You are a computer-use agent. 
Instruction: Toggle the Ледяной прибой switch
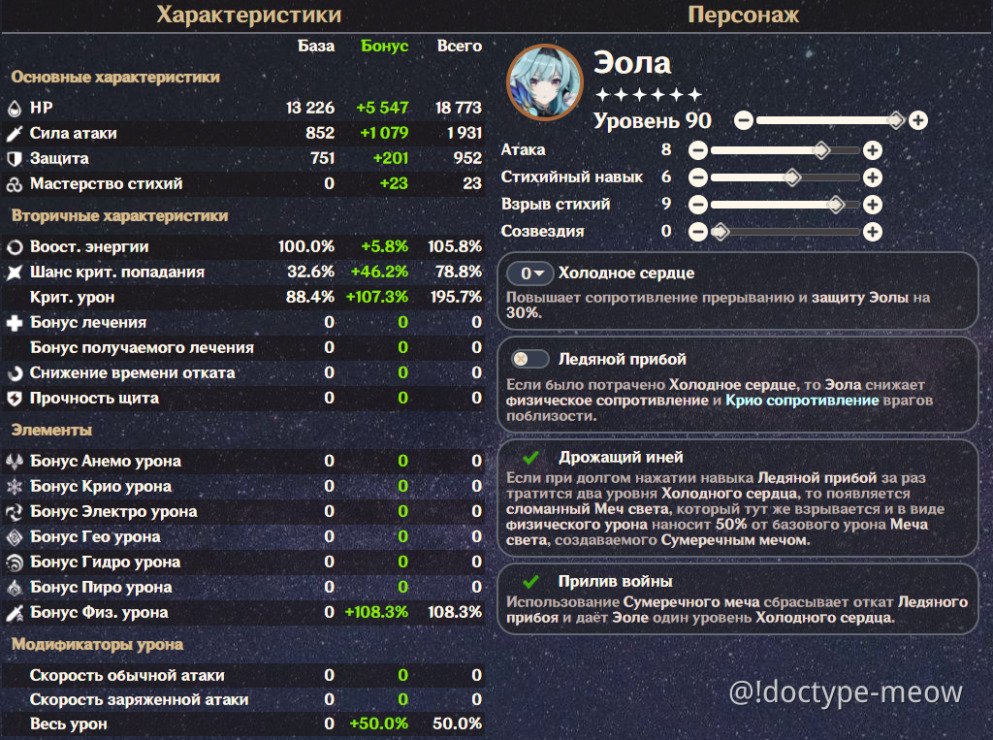tap(530, 359)
